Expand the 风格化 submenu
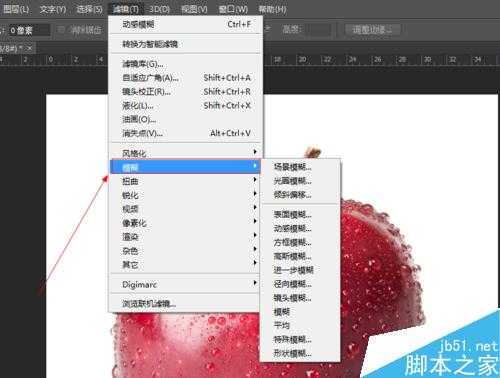This screenshot has height=378, width=500. pyautogui.click(x=186, y=153)
